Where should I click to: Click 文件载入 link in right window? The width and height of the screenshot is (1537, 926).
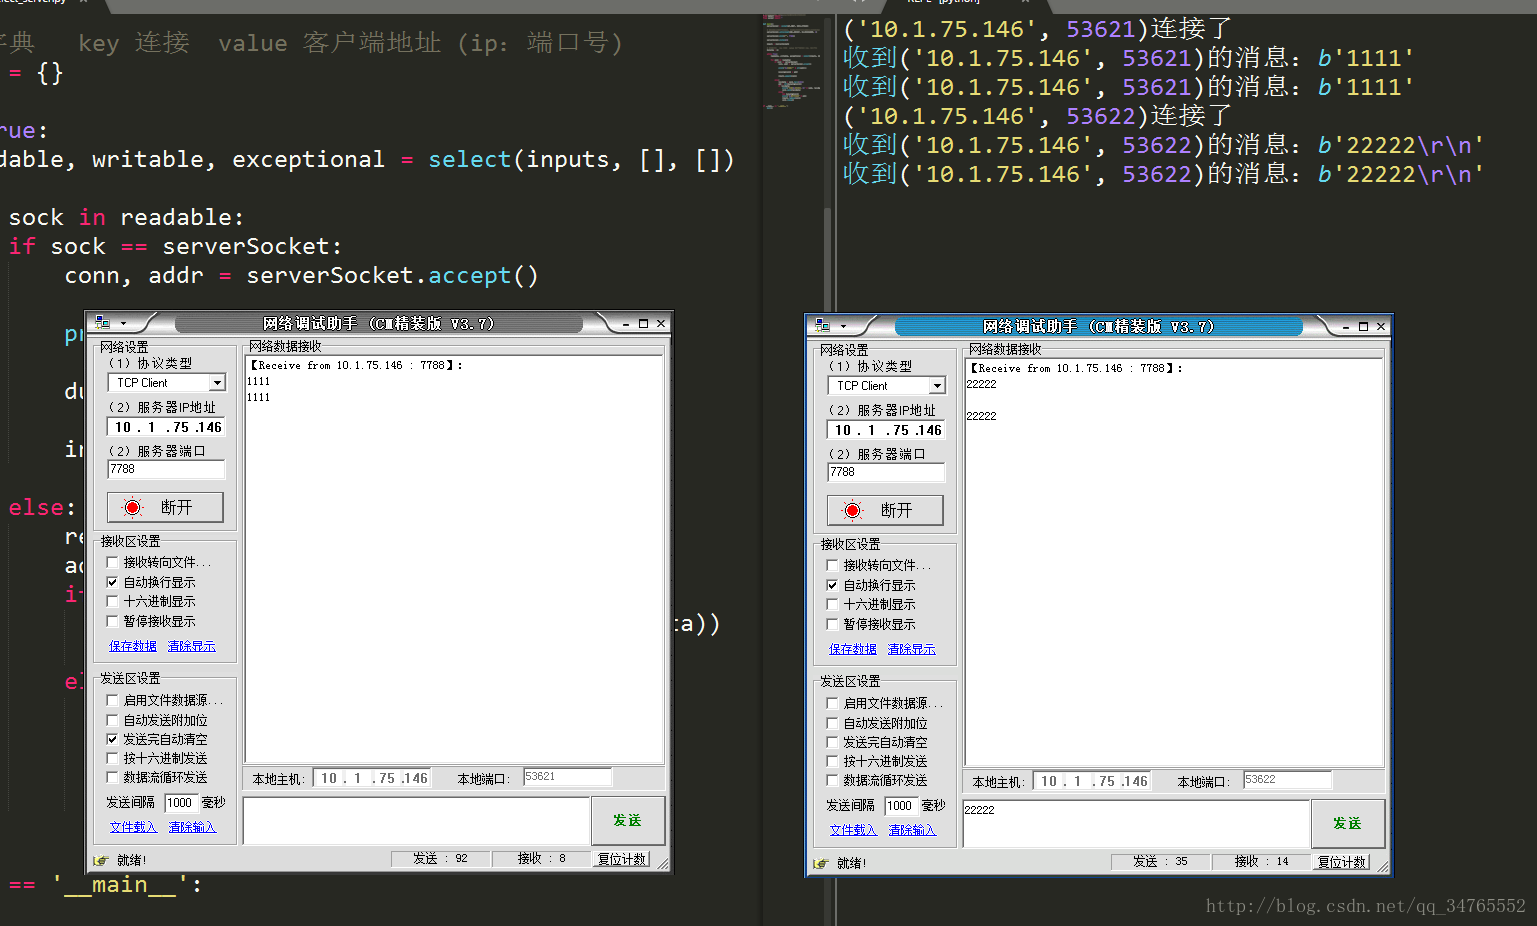coord(854,830)
